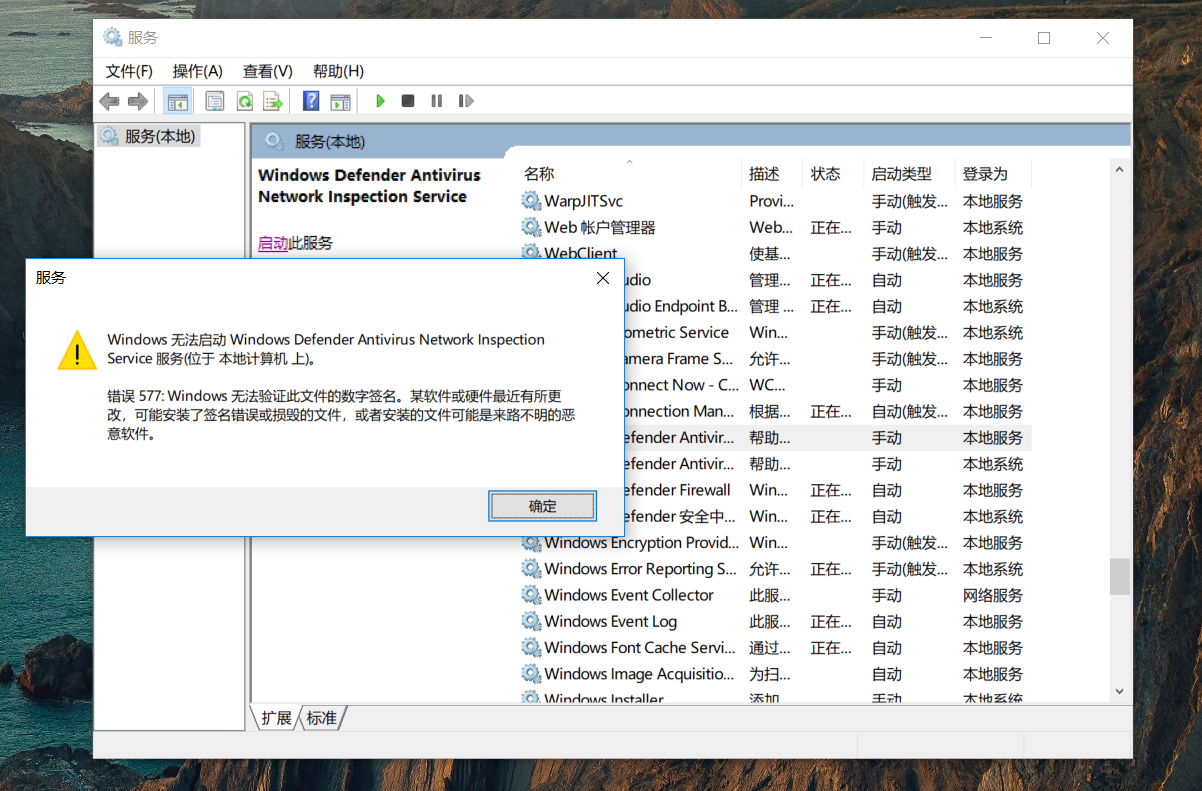Open the 文件(F) menu
Screen dimensions: 1202x791
129,71
